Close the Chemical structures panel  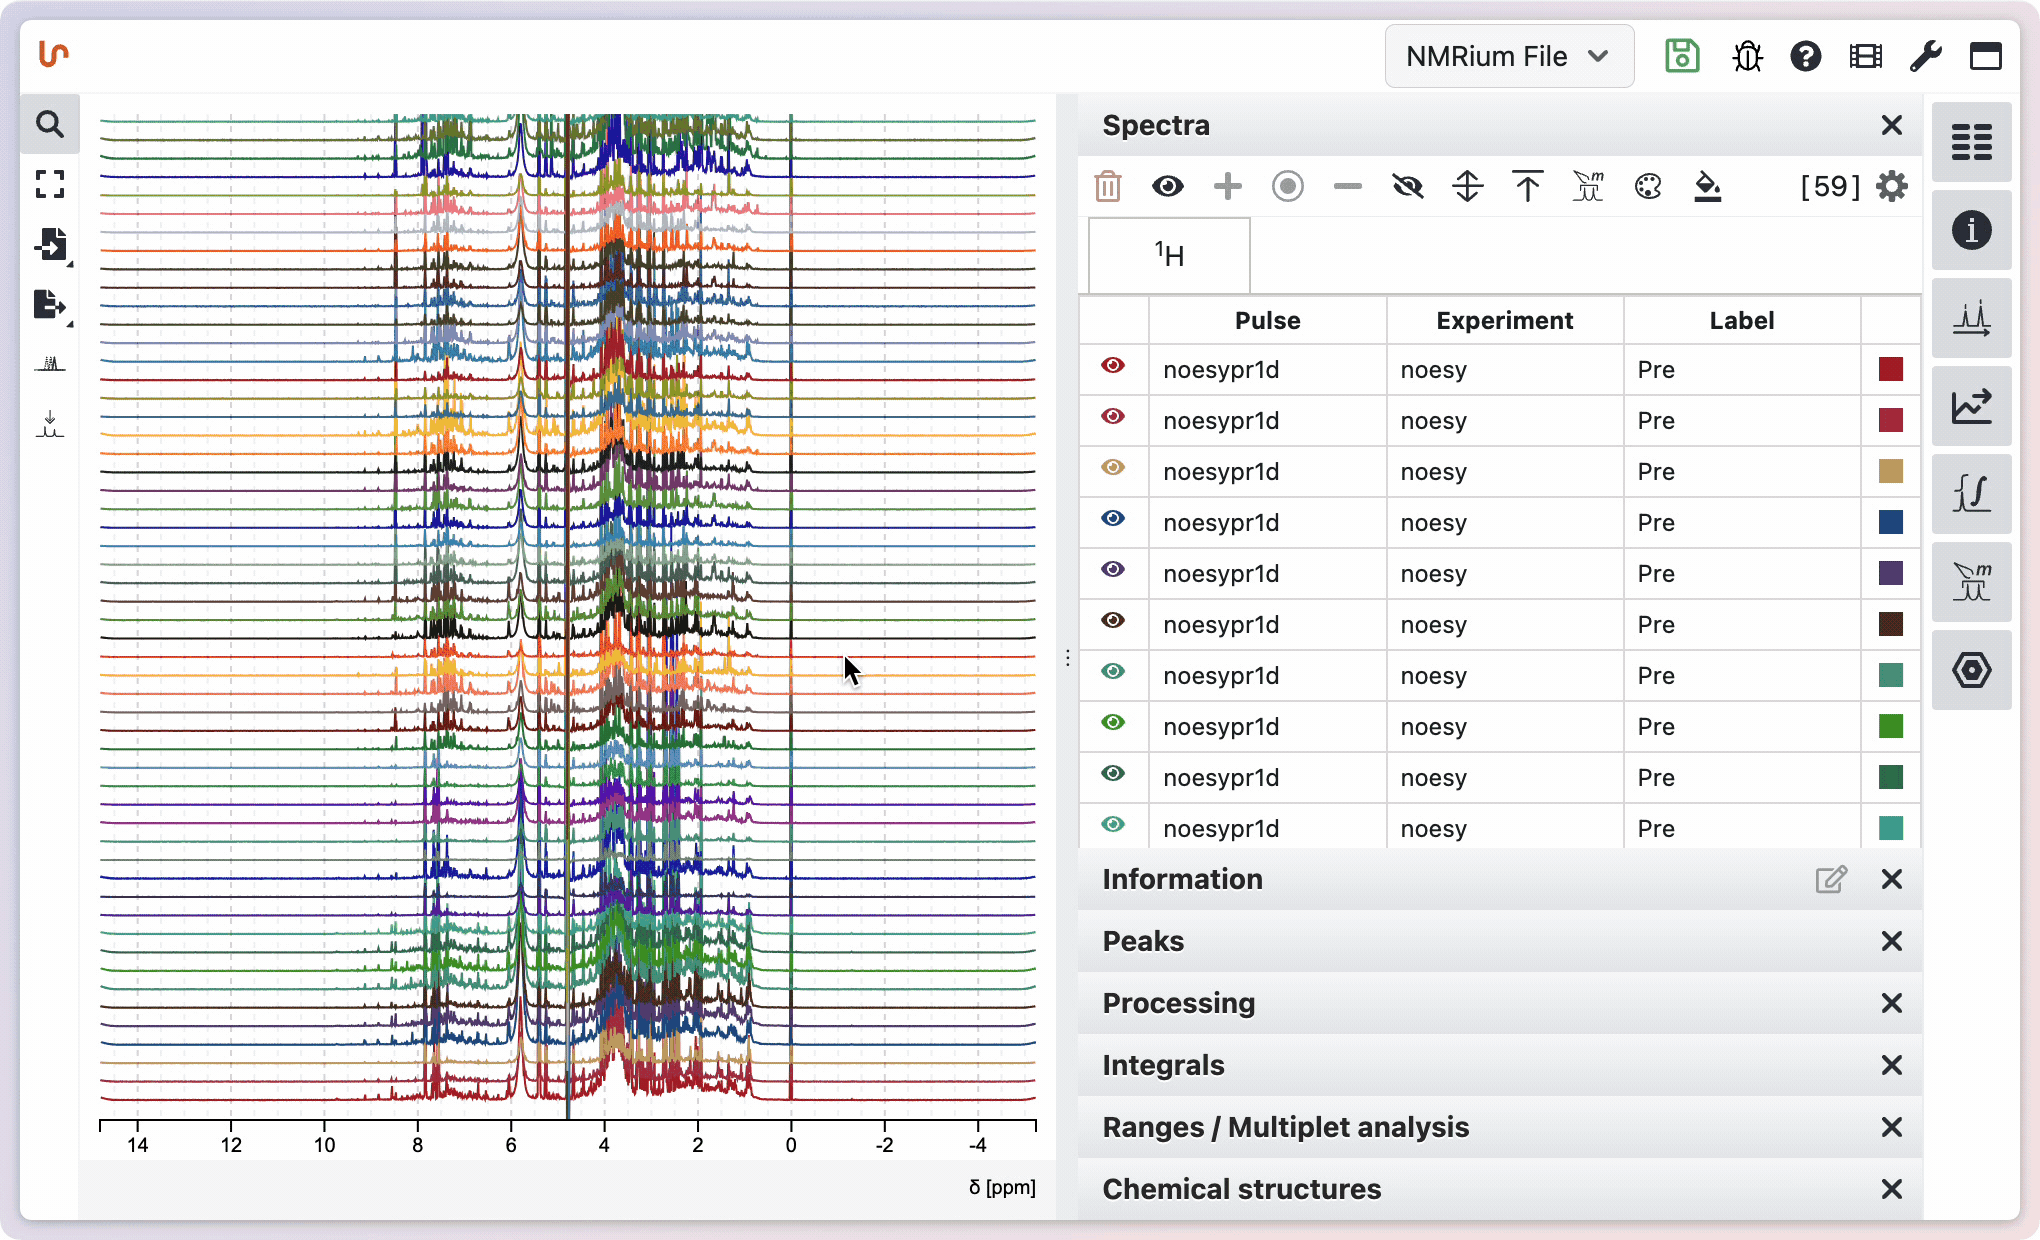pos(1891,1189)
